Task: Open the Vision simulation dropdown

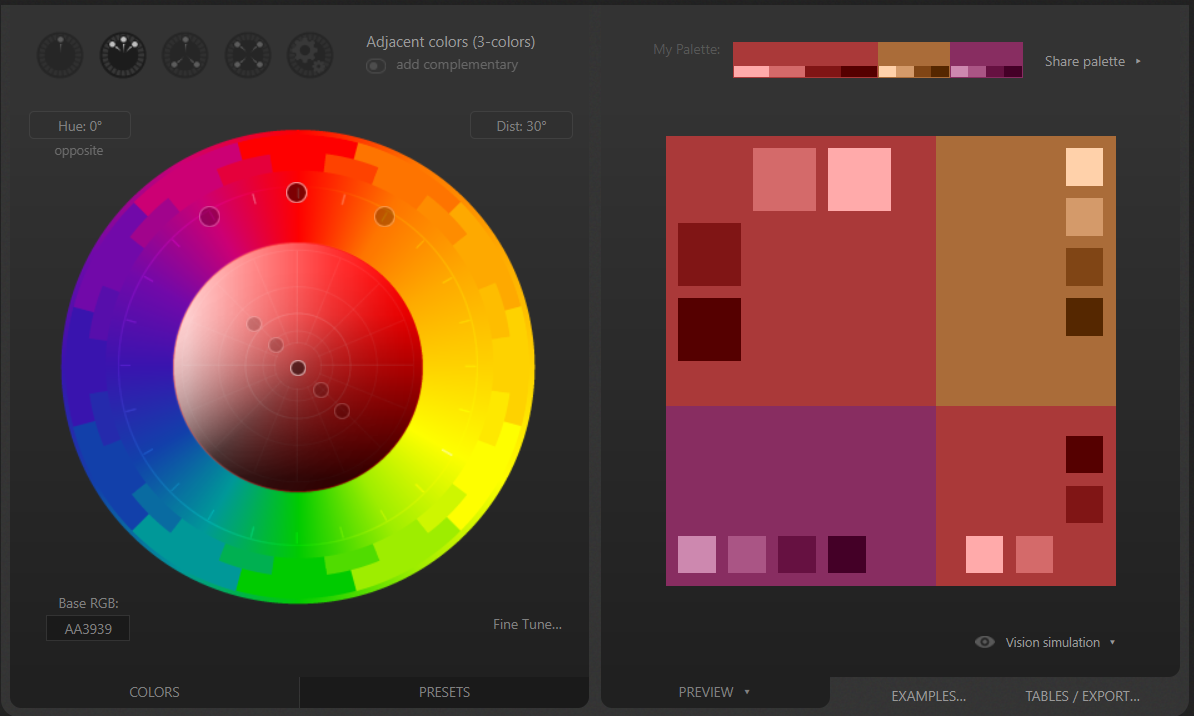Action: 1060,642
